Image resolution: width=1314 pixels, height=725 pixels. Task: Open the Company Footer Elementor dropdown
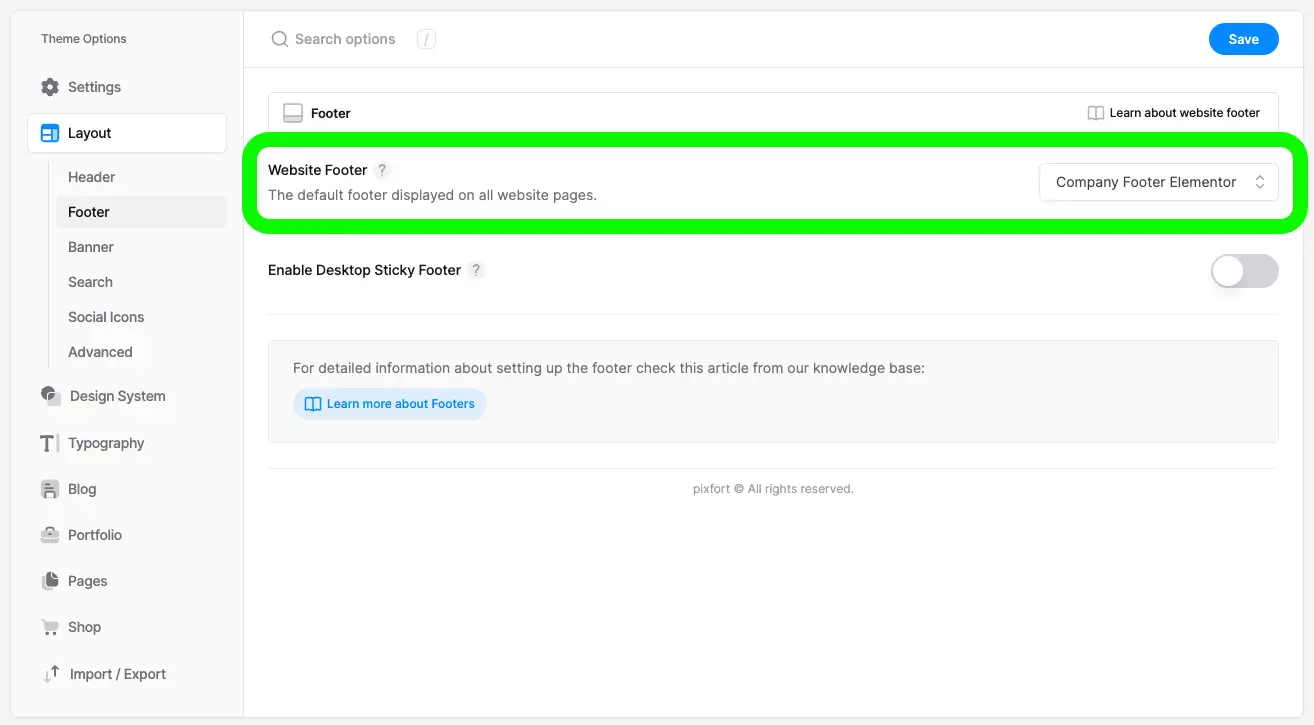click(x=1159, y=182)
